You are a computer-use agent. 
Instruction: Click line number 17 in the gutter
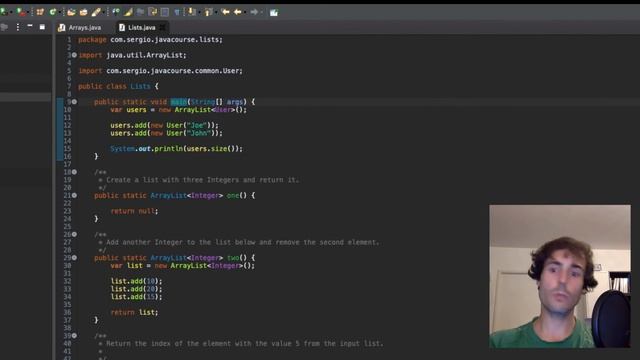(x=68, y=164)
